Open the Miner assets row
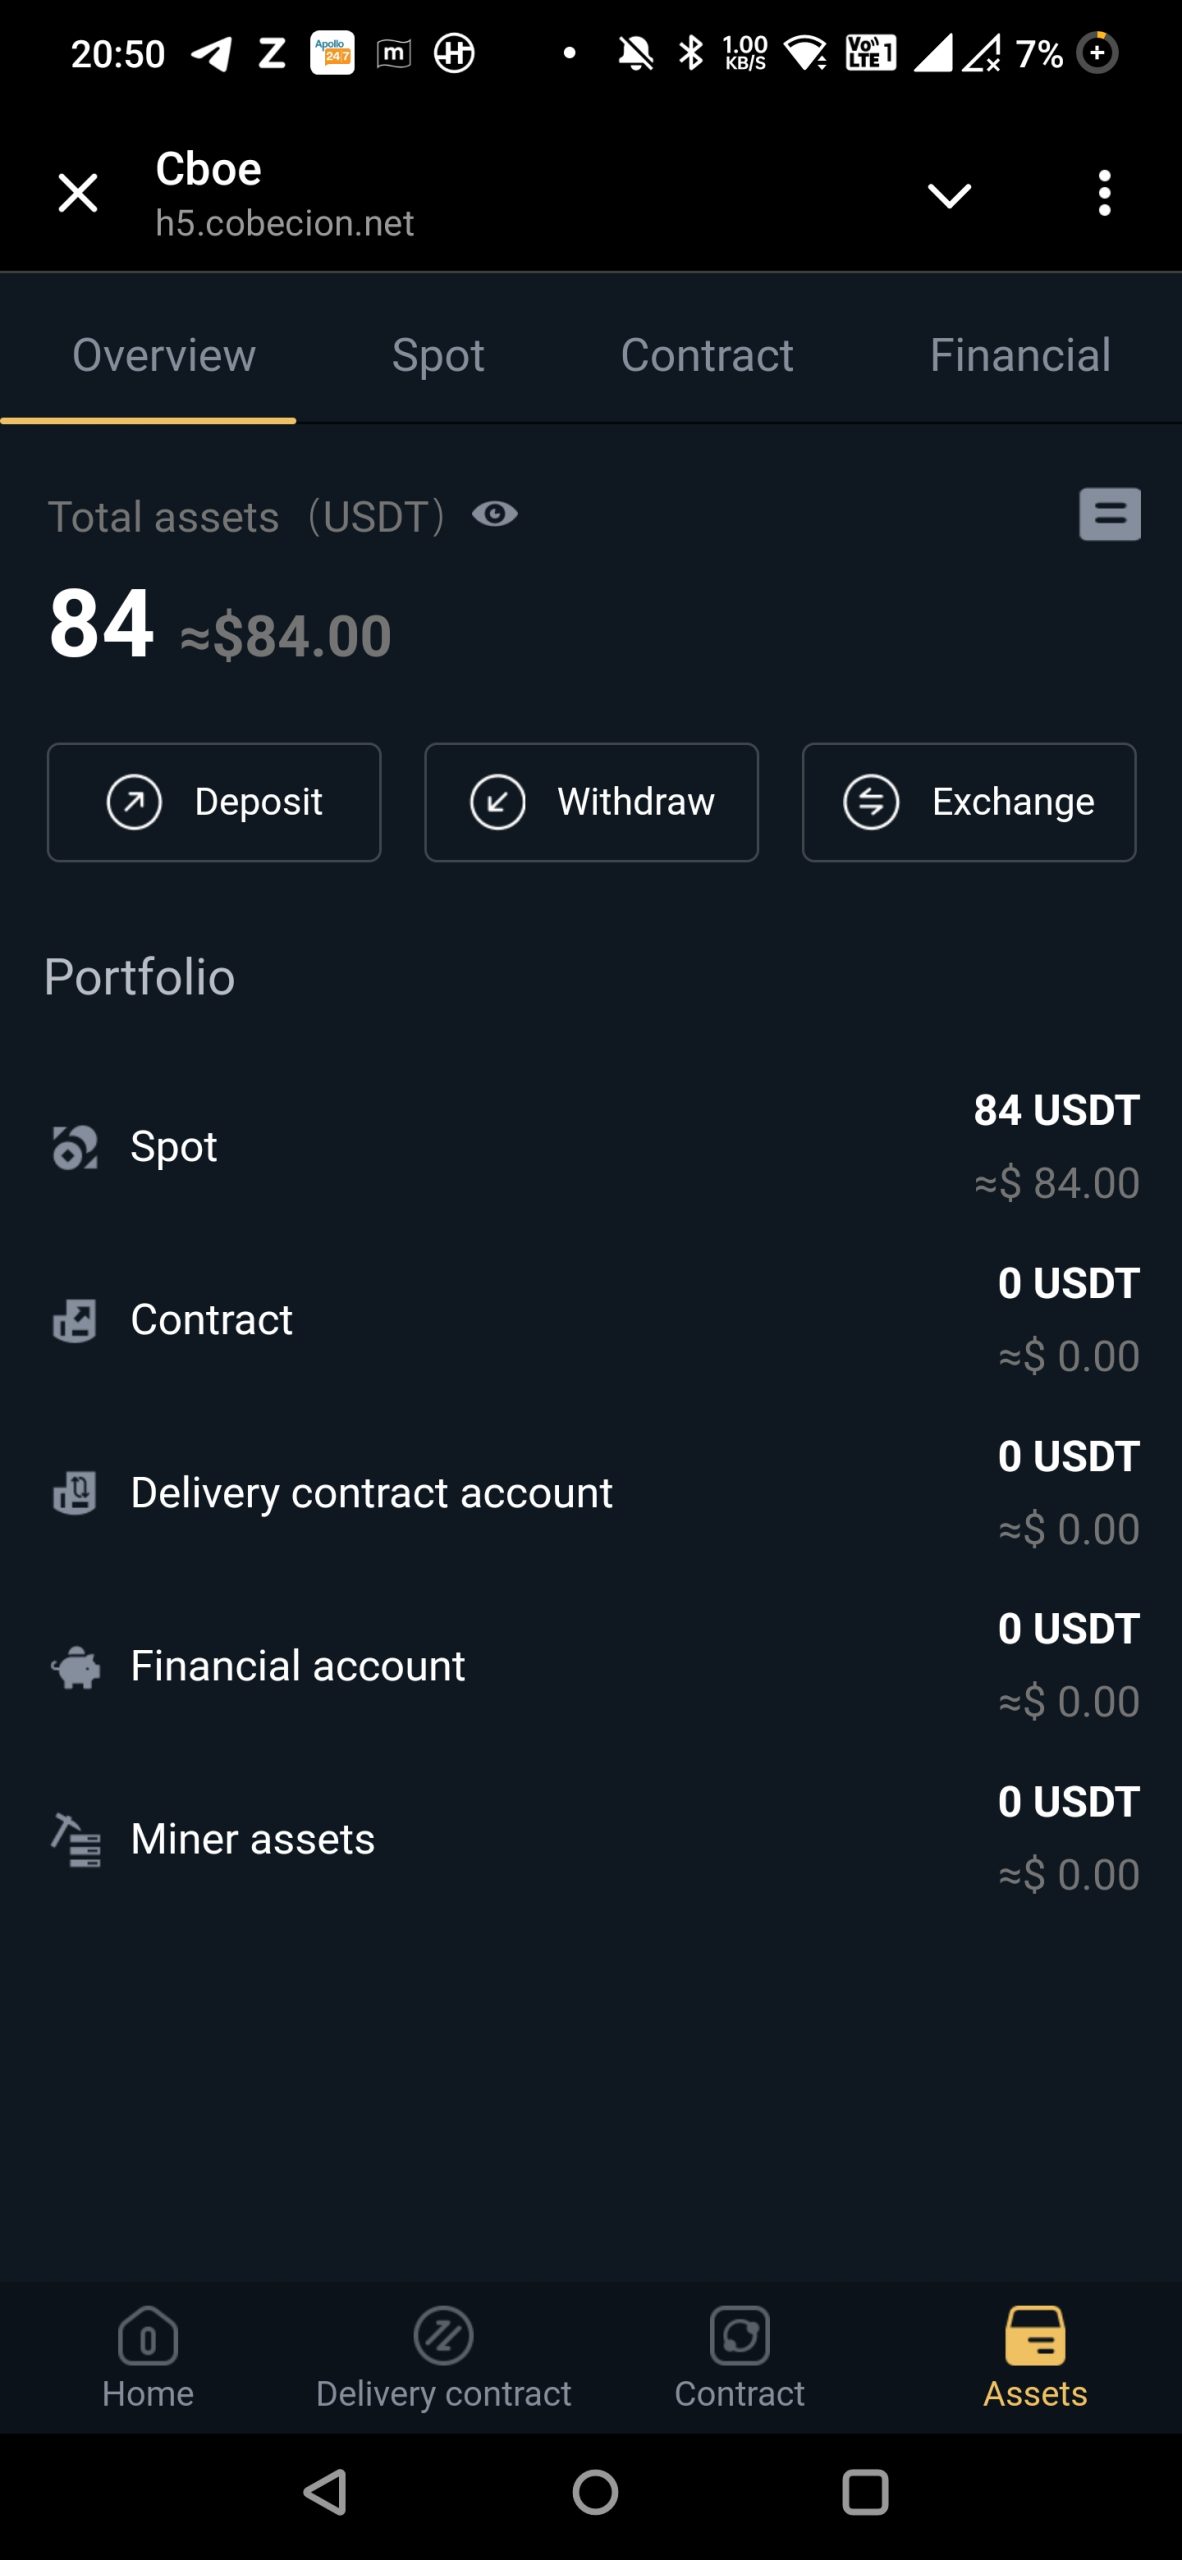The image size is (1182, 2560). (590, 1839)
